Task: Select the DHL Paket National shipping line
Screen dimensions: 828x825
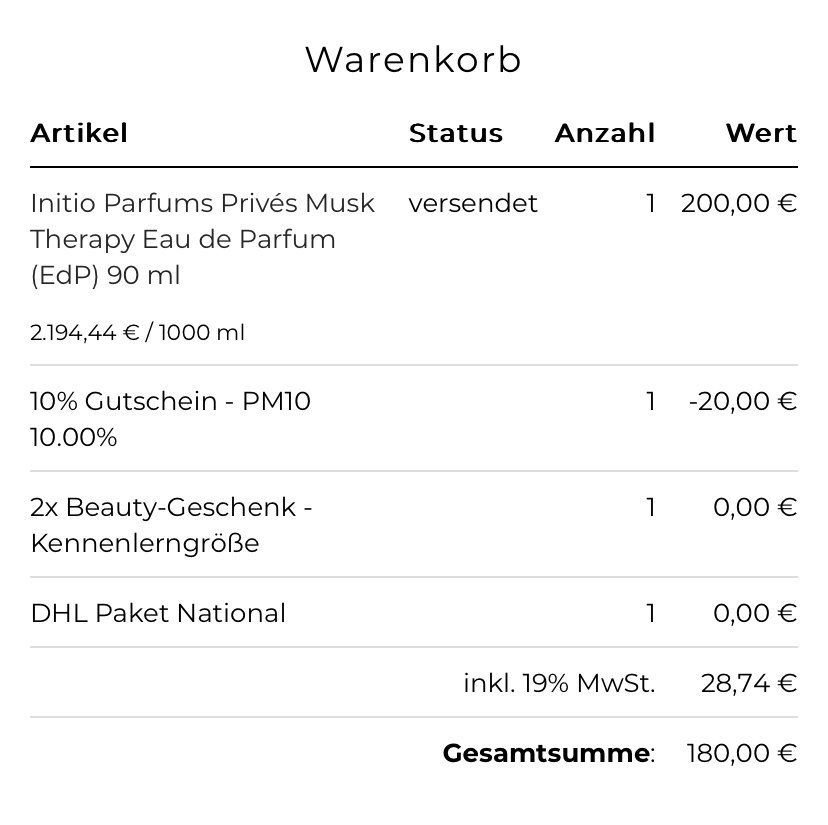Action: point(158,613)
